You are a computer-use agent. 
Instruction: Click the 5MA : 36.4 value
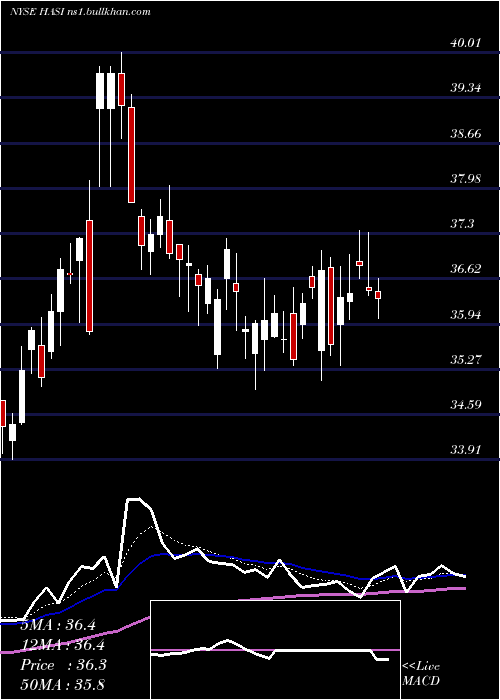(58, 625)
